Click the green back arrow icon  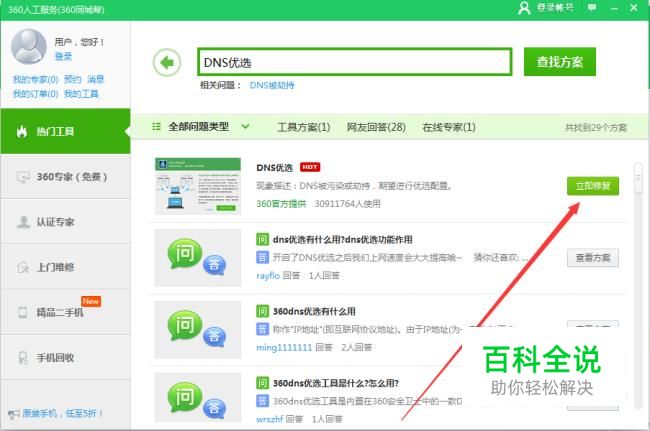tap(167, 63)
